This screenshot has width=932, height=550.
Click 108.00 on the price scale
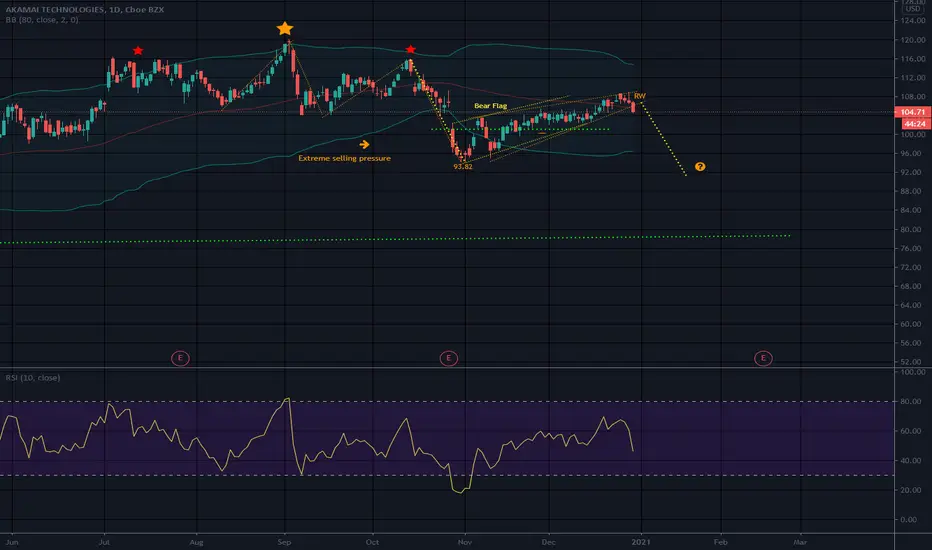[x=912, y=96]
